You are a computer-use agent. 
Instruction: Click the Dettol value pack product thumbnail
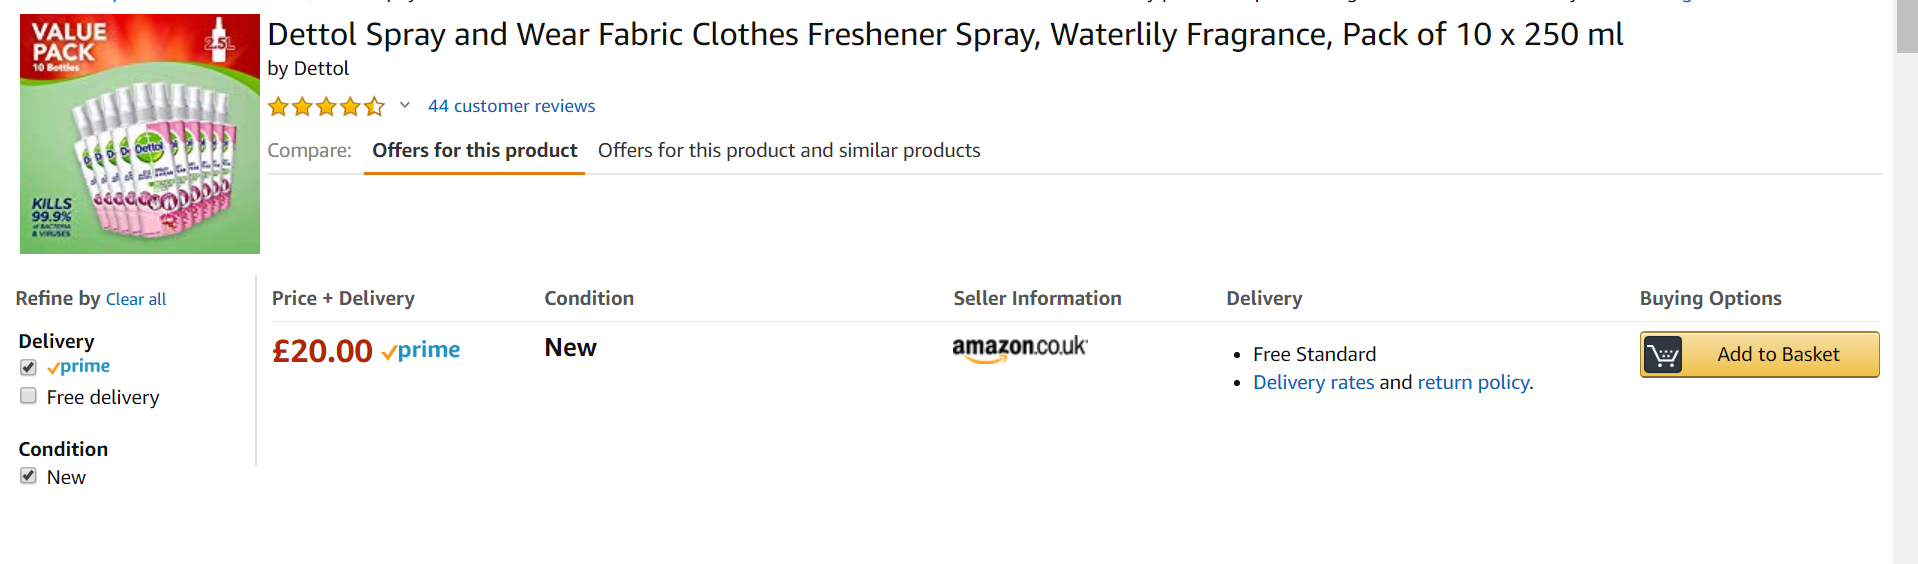[140, 134]
